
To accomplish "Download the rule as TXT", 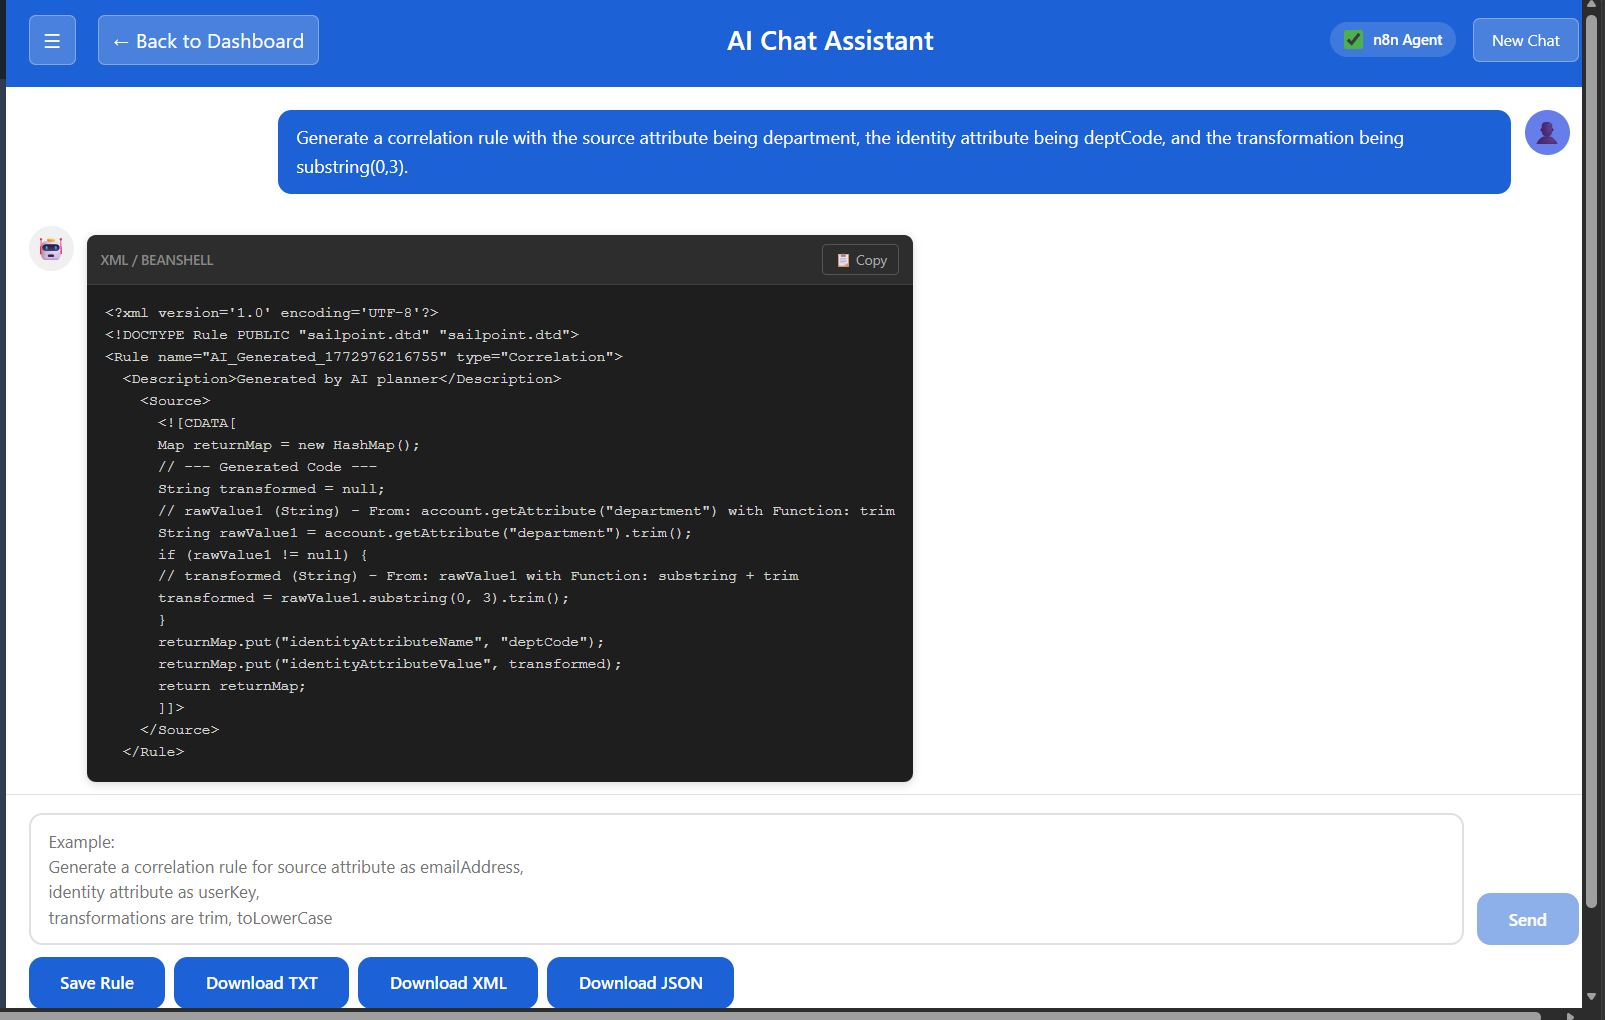I will (261, 983).
